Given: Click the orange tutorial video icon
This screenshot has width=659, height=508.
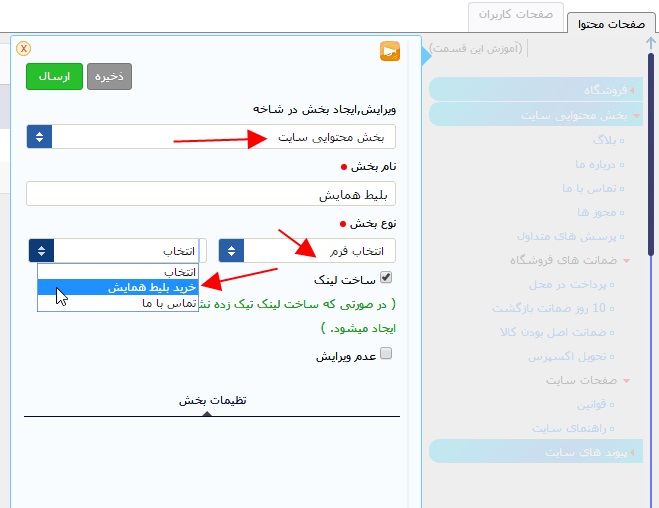Looking at the screenshot, I should 389,51.
